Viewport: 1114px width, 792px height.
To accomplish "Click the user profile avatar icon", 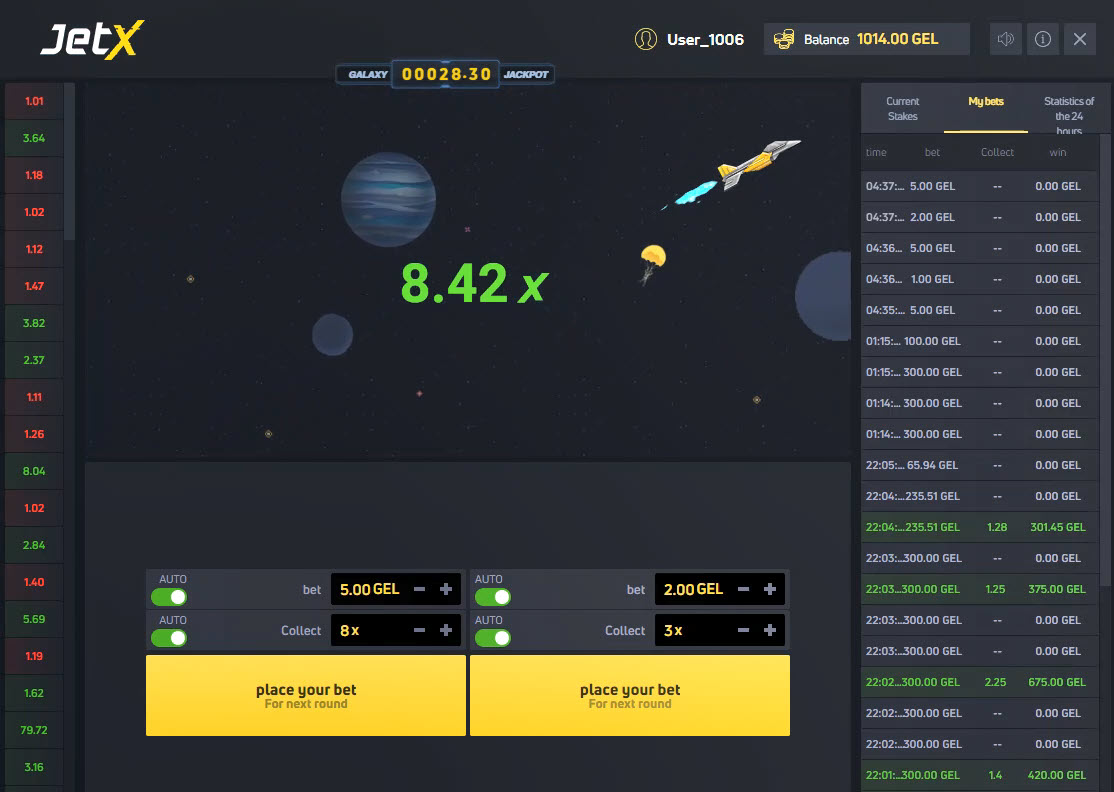I will [646, 39].
